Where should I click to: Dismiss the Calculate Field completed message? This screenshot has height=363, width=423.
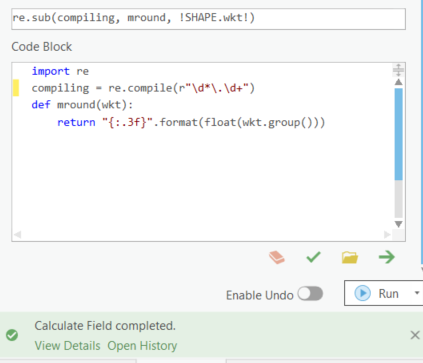click(x=415, y=335)
